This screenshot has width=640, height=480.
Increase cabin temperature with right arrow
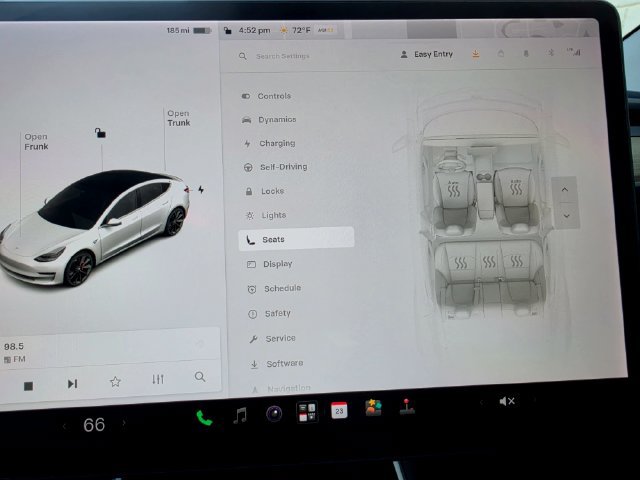(124, 423)
